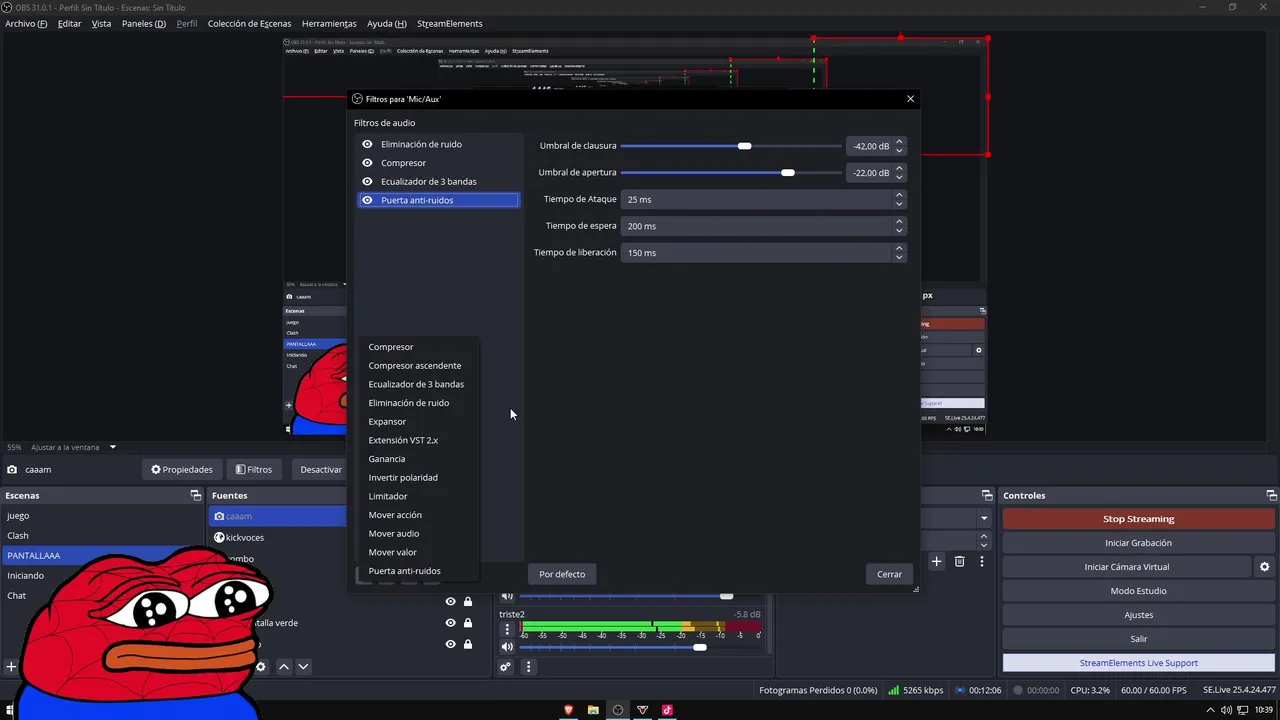This screenshot has width=1280, height=720.
Task: Choose Extensión VST 2.x filter option
Action: 403,440
